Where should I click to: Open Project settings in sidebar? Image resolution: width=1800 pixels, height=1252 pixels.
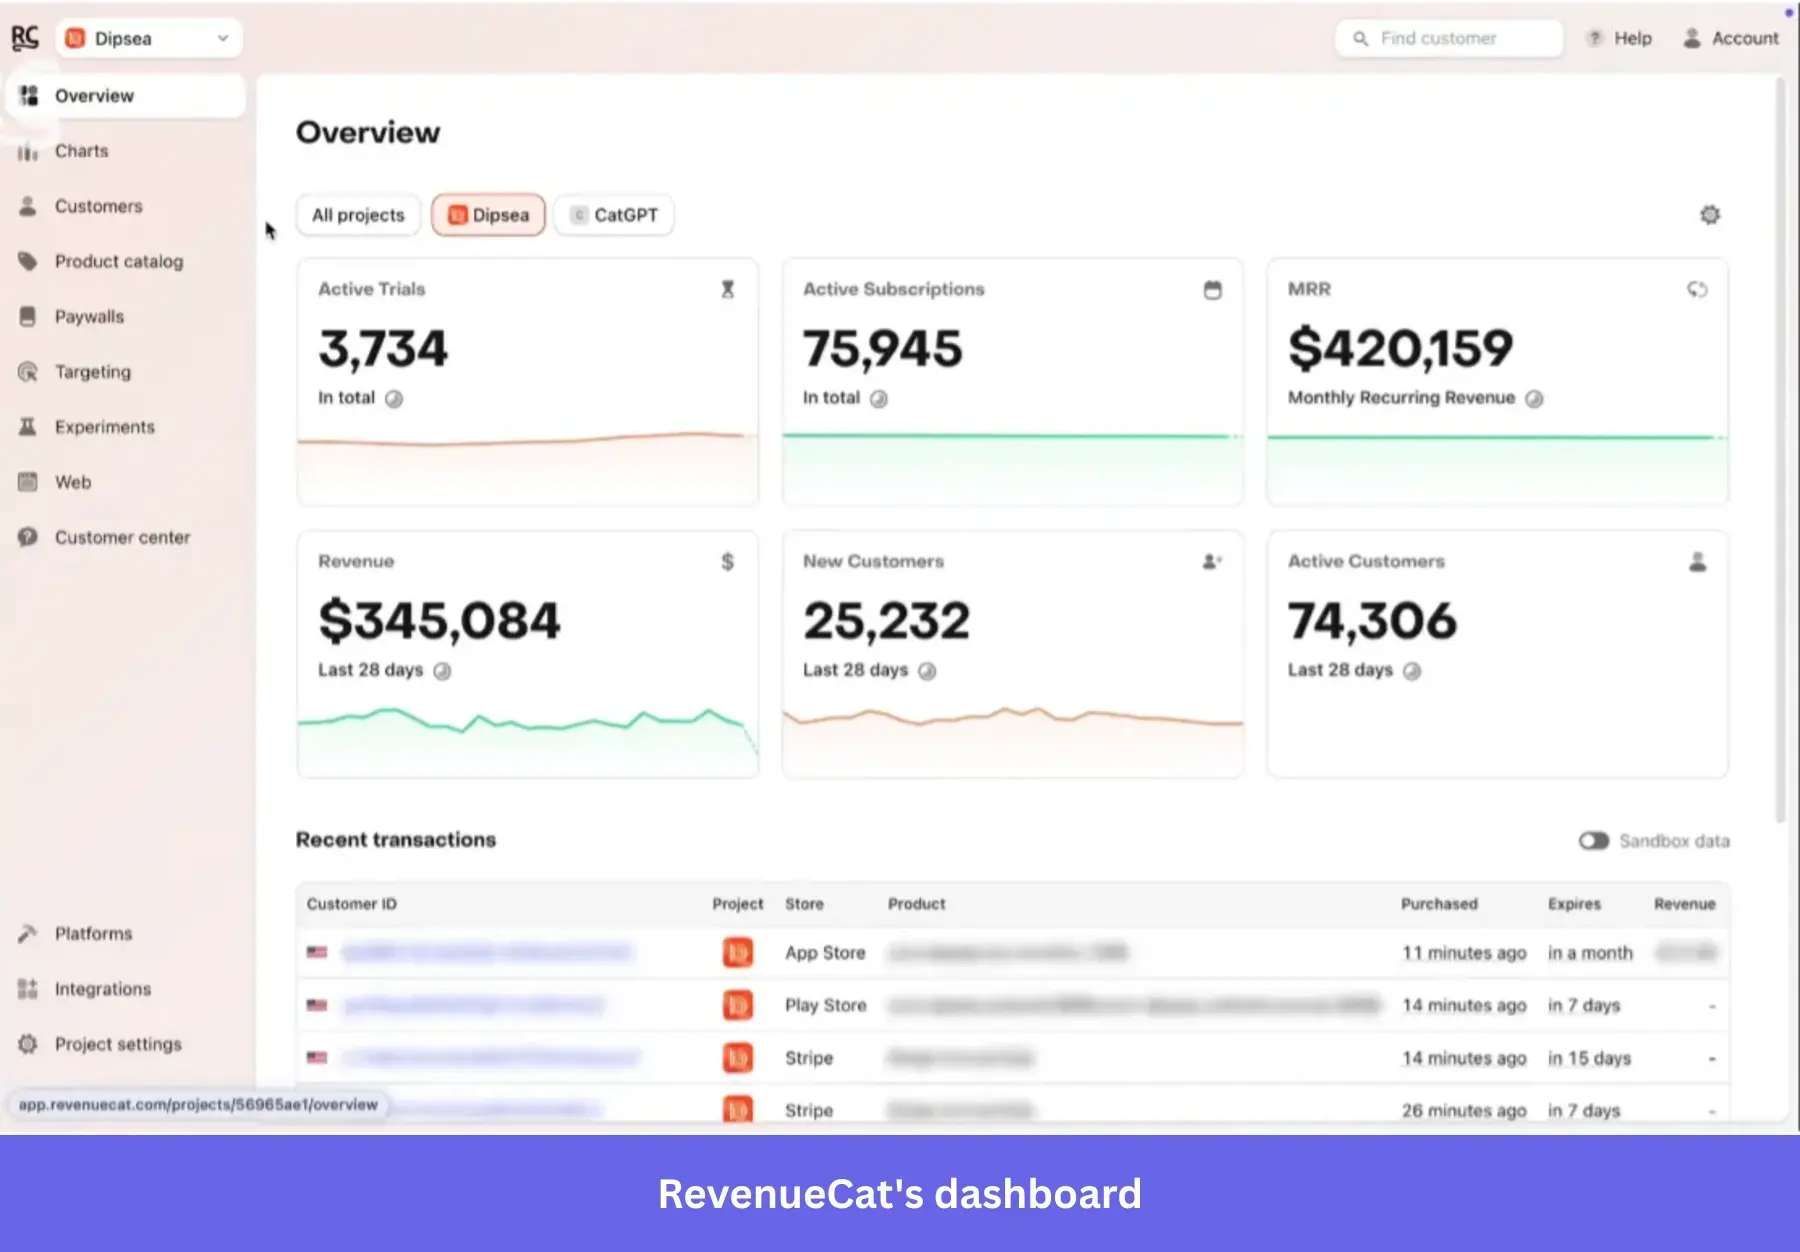125,1044
